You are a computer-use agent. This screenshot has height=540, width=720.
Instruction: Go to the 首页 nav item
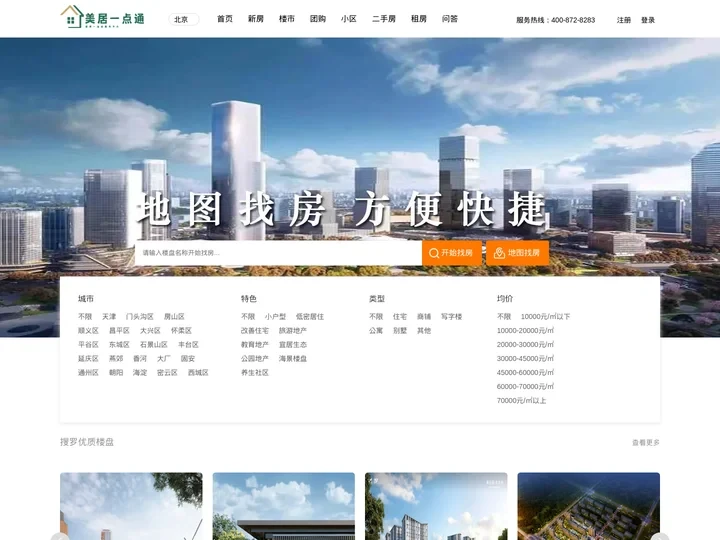(x=225, y=19)
